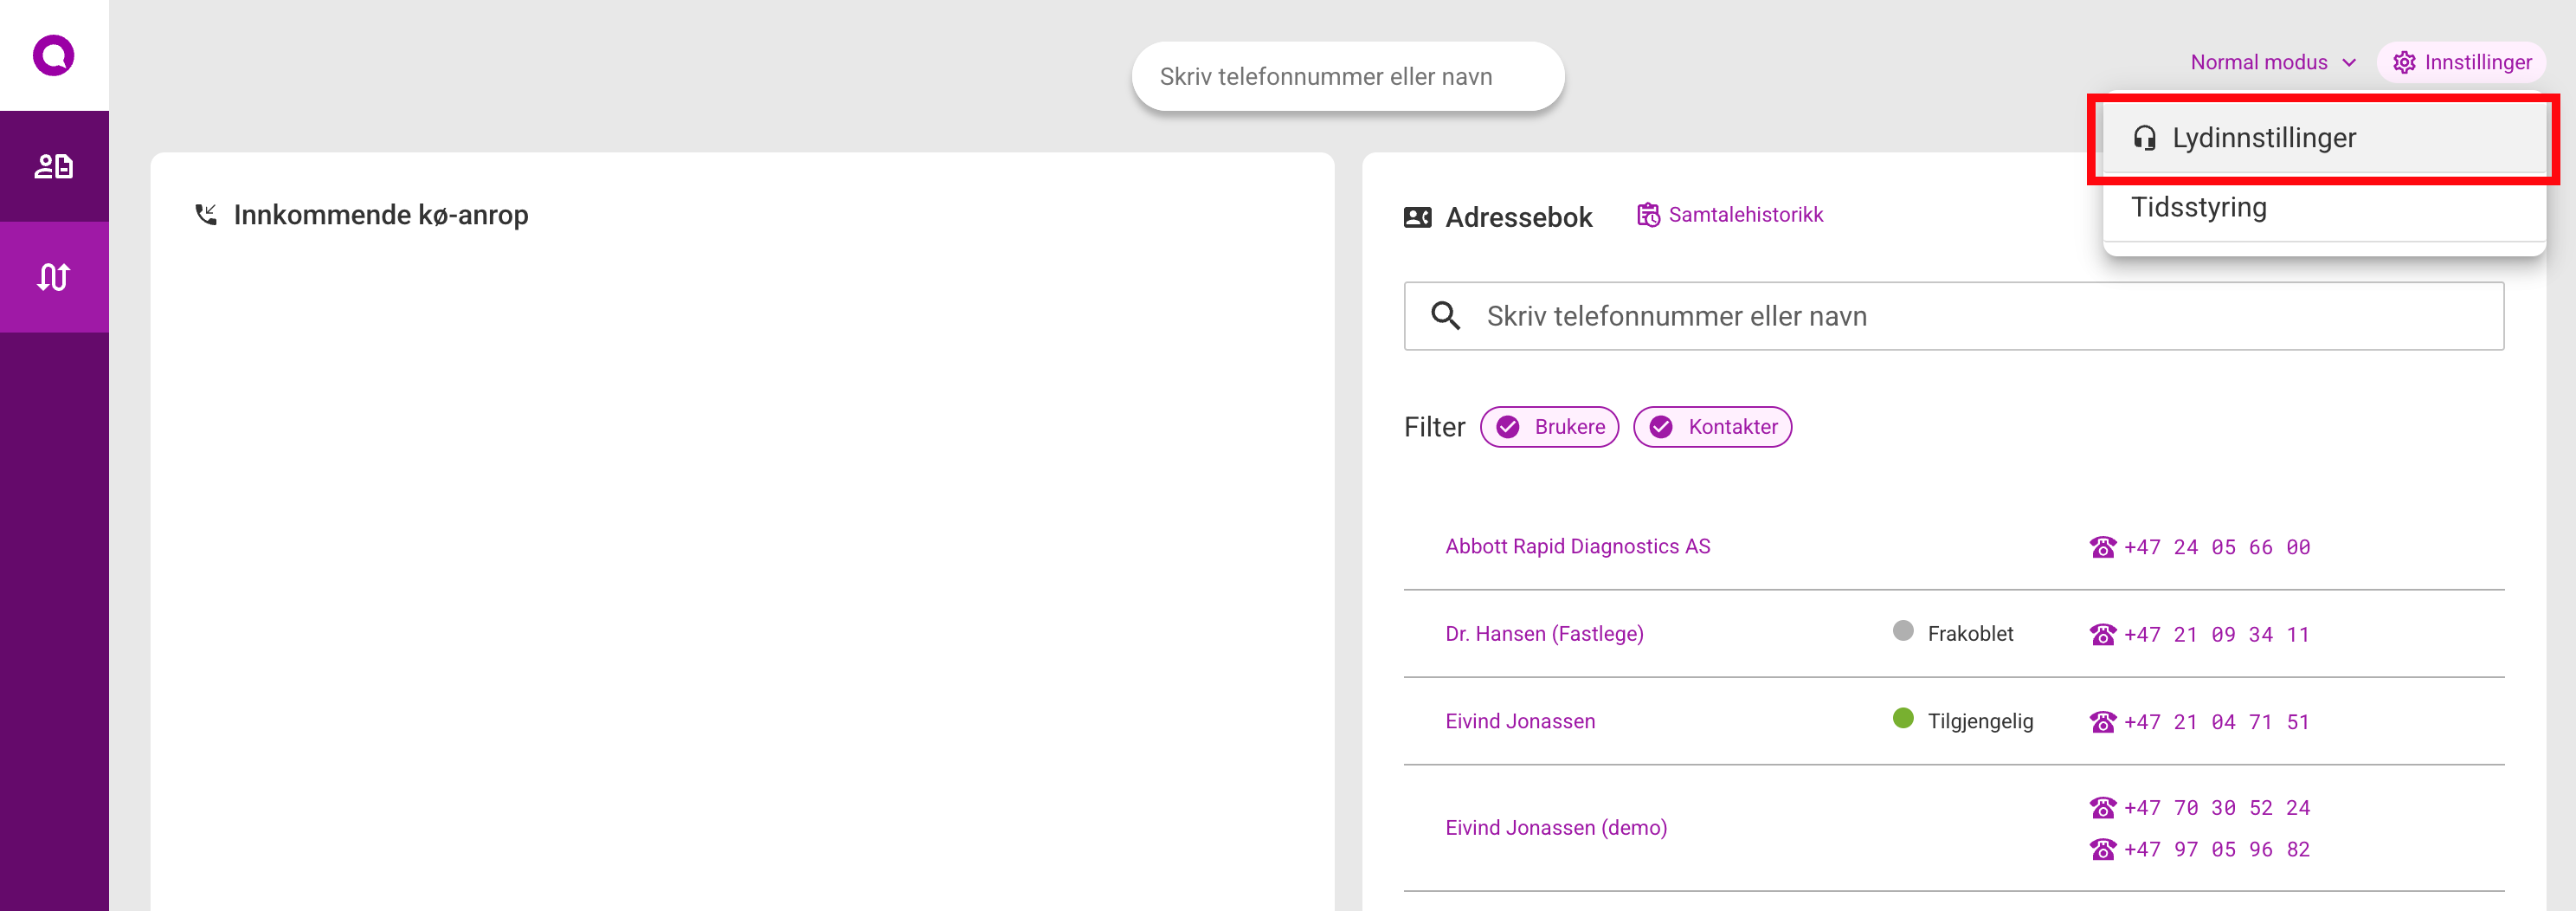Choose Lydinnstillinger from the settings menu
The width and height of the screenshot is (2576, 911).
tap(2263, 138)
